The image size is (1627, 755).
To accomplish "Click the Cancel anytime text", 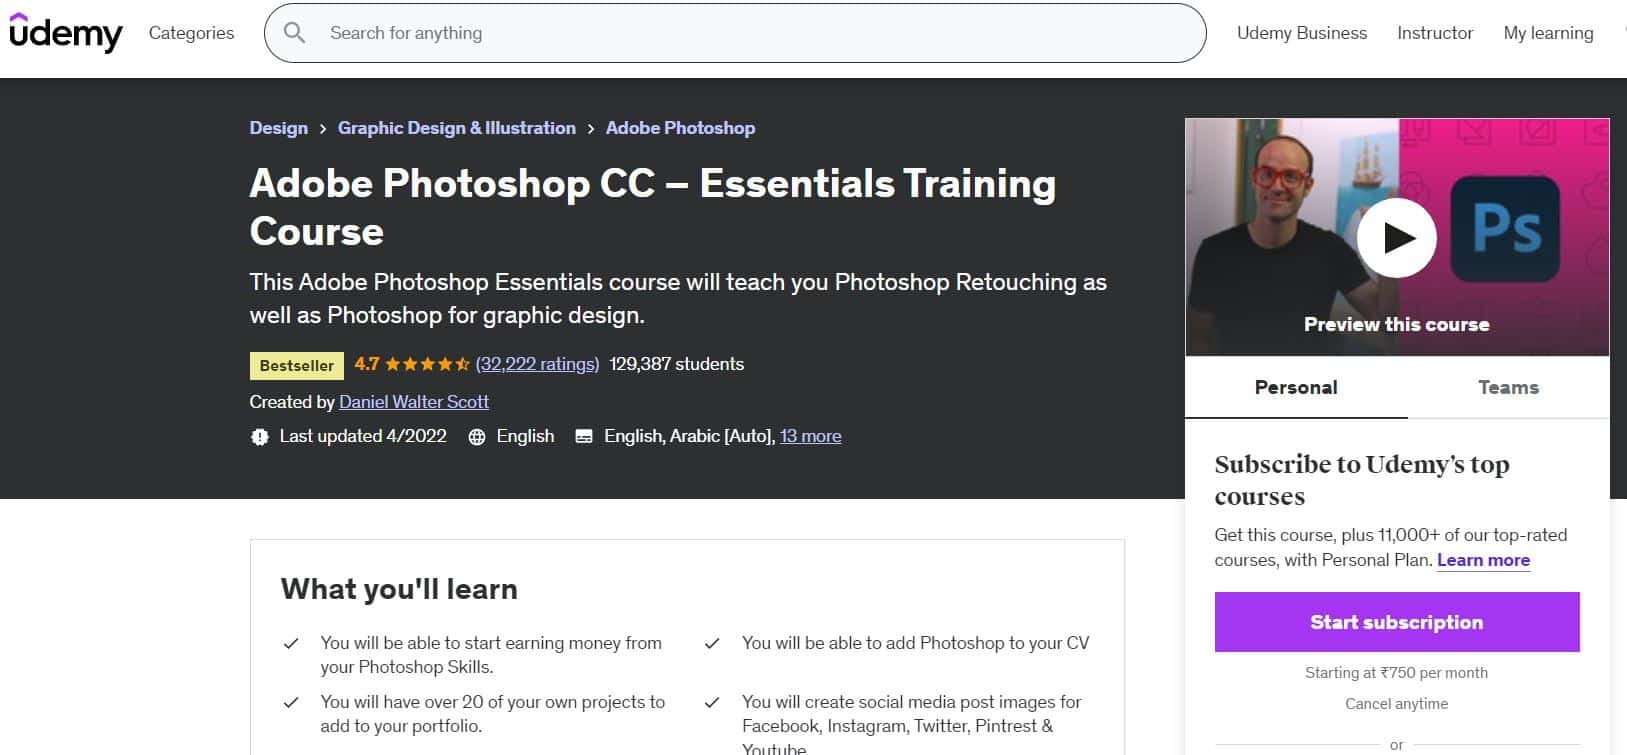I will [x=1397, y=704].
